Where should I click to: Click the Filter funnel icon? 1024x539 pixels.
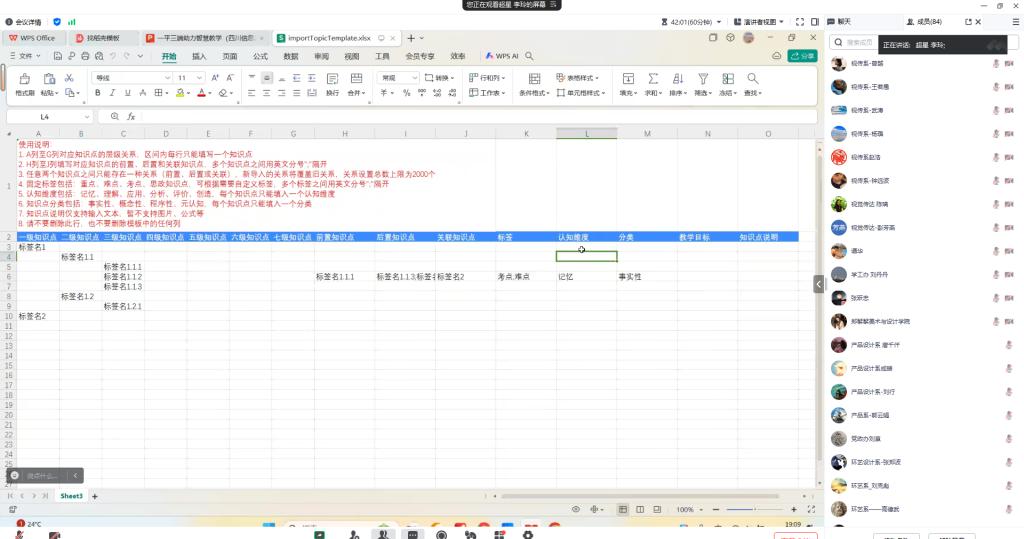[x=703, y=79]
